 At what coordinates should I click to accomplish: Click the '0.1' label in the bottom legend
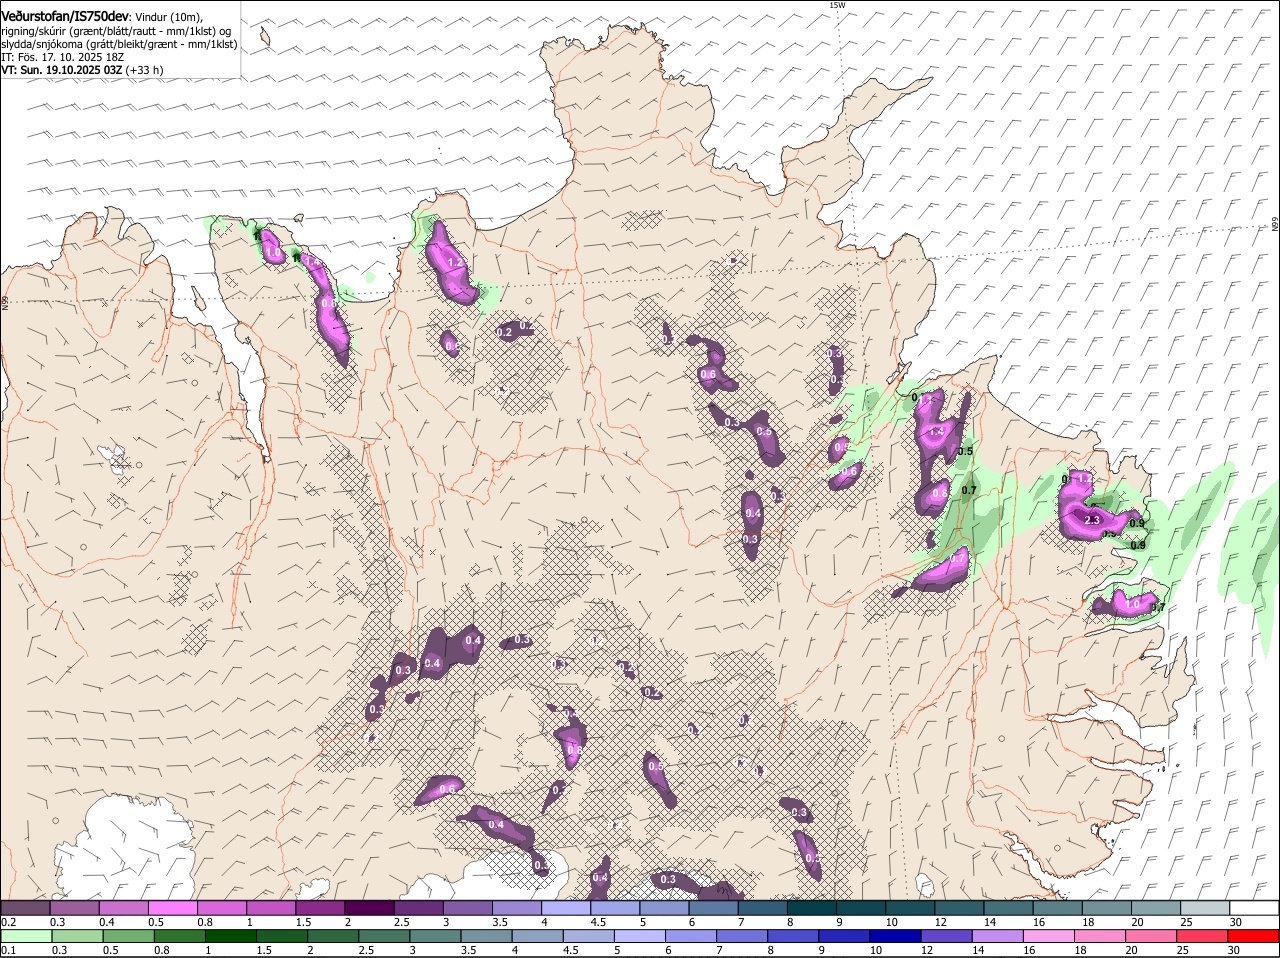(x=8, y=950)
